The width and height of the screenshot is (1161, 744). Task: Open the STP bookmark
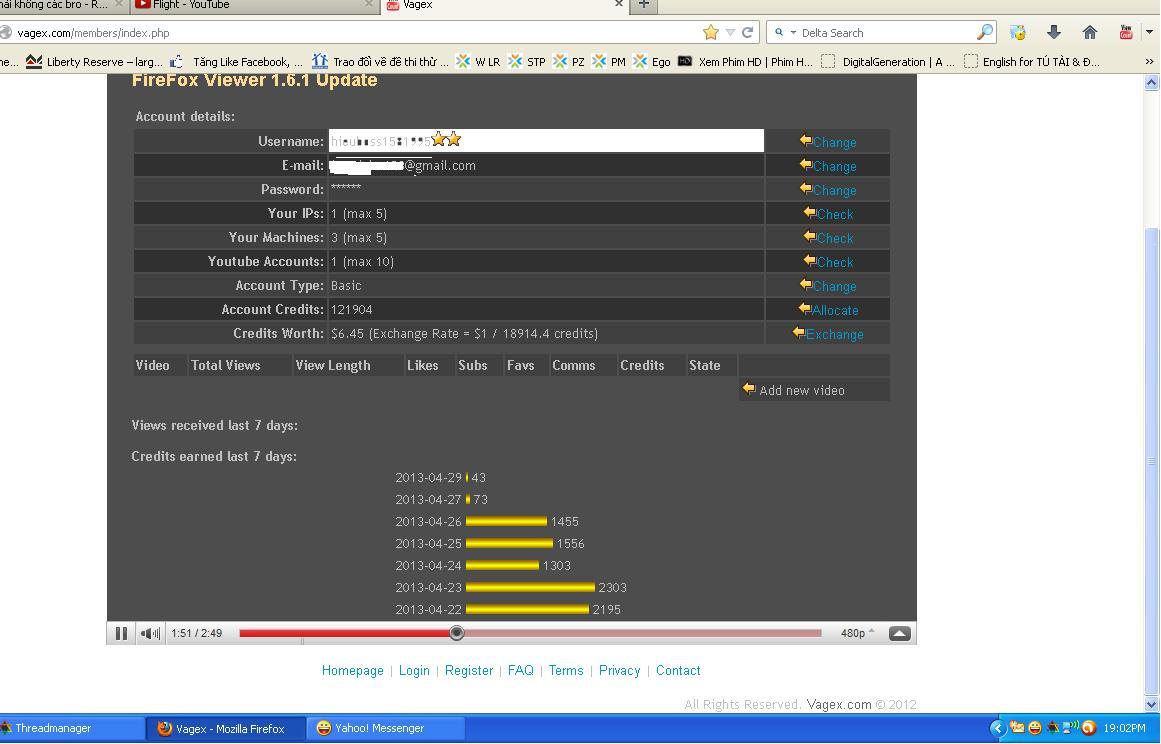click(526, 61)
